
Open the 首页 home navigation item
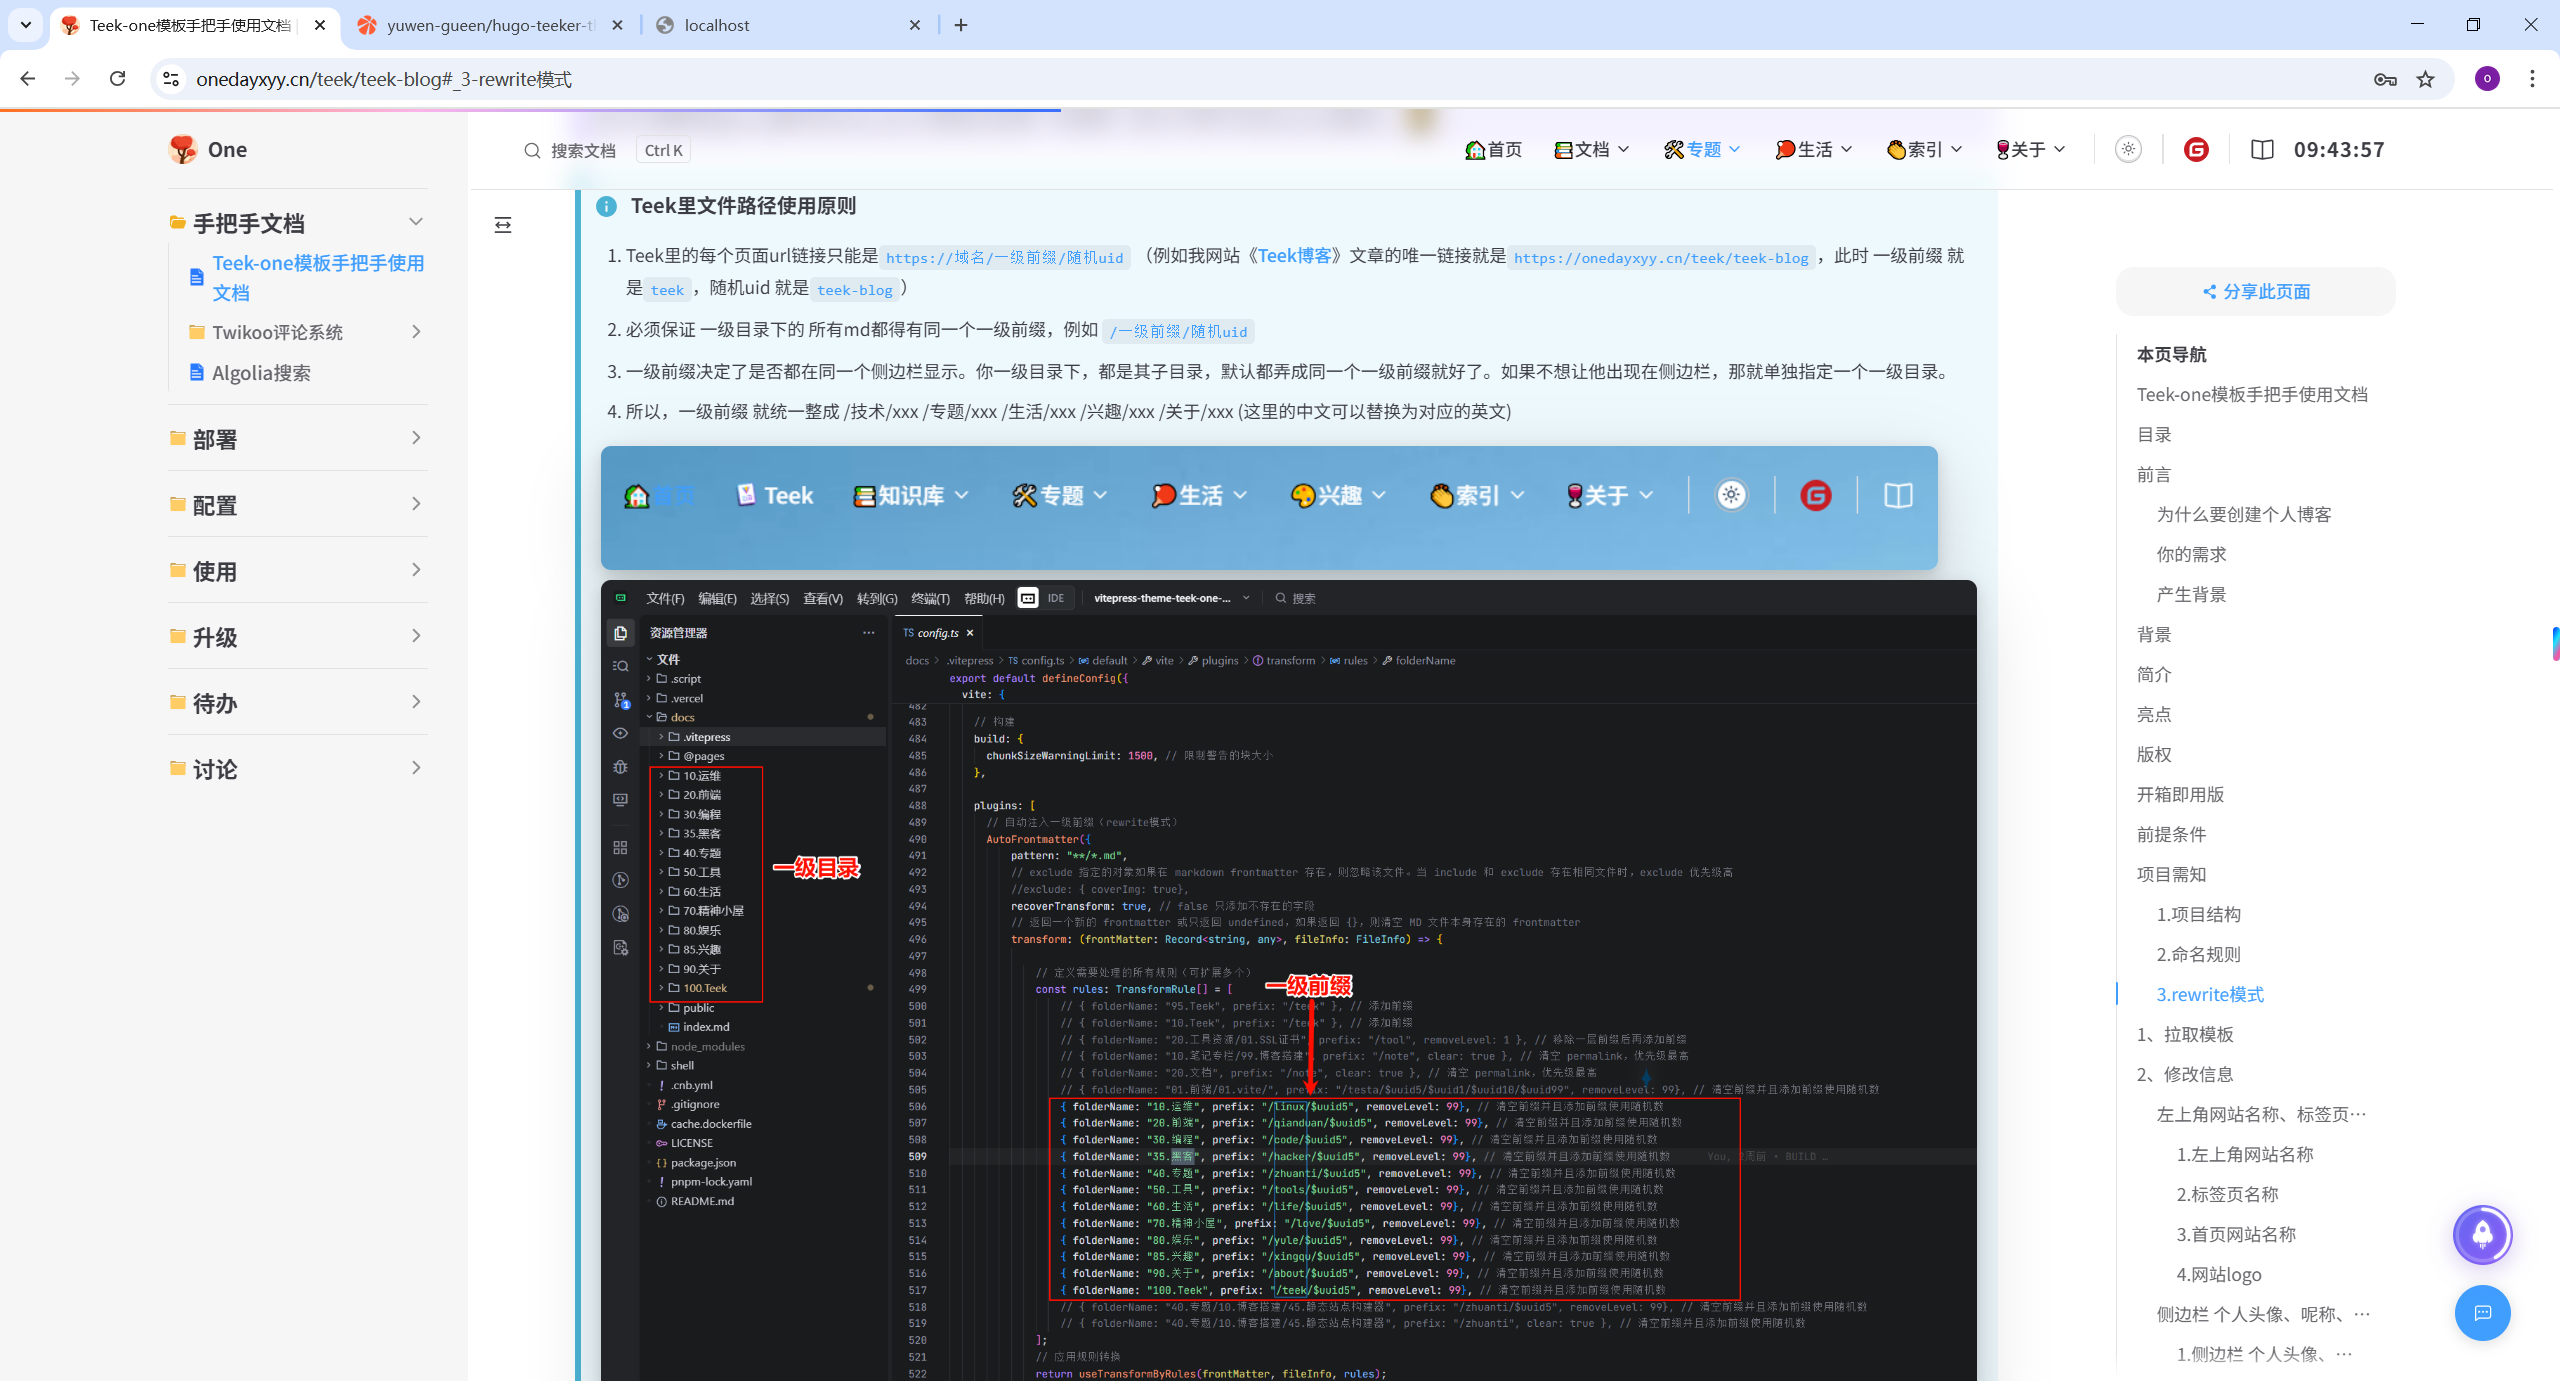[x=1494, y=150]
